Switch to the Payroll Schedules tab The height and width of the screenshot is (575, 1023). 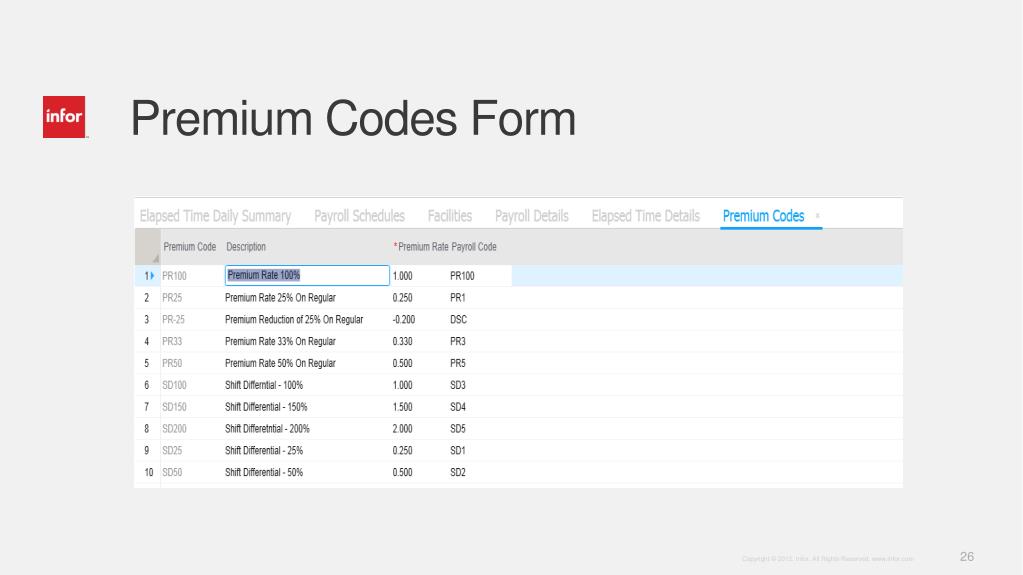(359, 216)
